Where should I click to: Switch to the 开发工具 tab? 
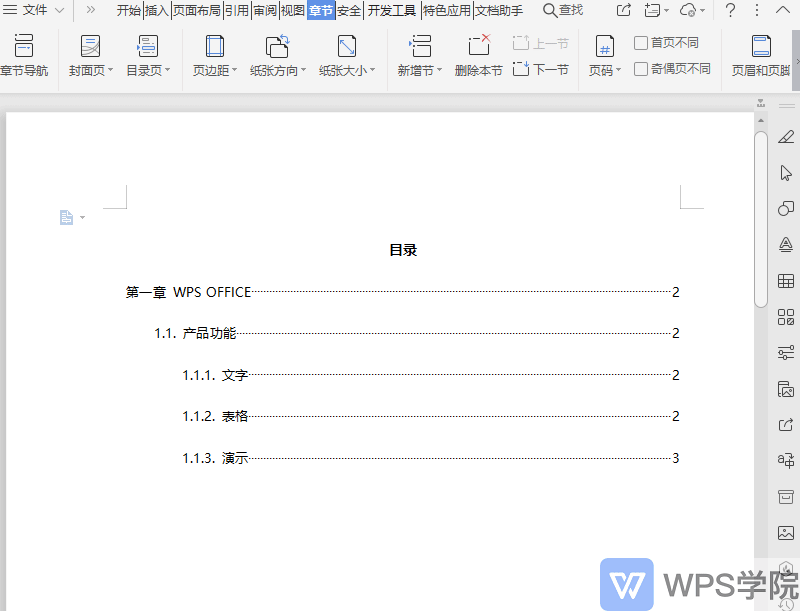pyautogui.click(x=392, y=10)
